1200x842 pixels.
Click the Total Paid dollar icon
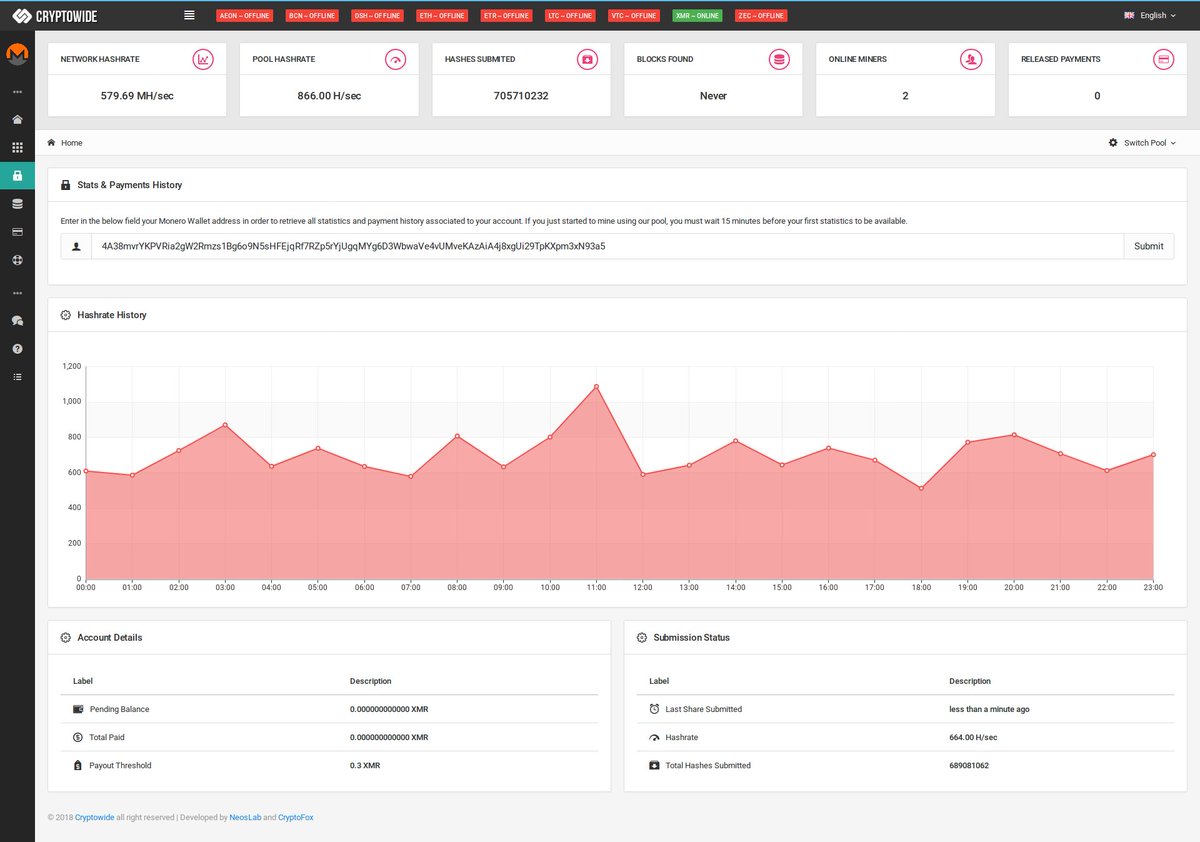(x=78, y=737)
